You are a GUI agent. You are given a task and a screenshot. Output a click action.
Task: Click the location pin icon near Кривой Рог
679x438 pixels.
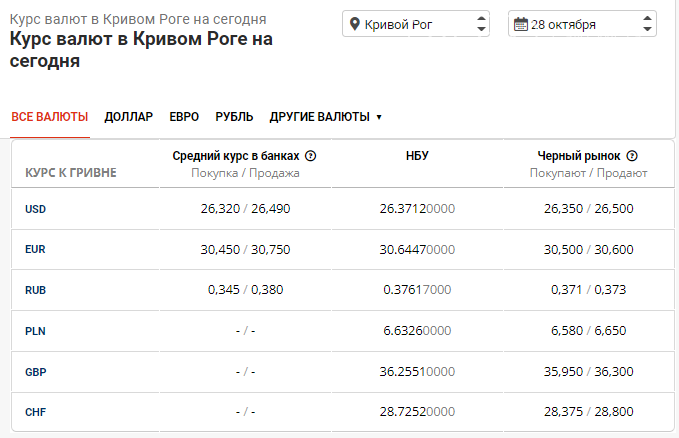point(355,24)
